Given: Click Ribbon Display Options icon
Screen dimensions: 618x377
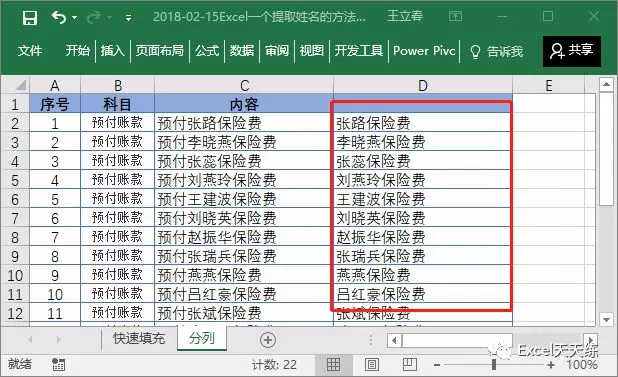Looking at the screenshot, I should [x=455, y=17].
